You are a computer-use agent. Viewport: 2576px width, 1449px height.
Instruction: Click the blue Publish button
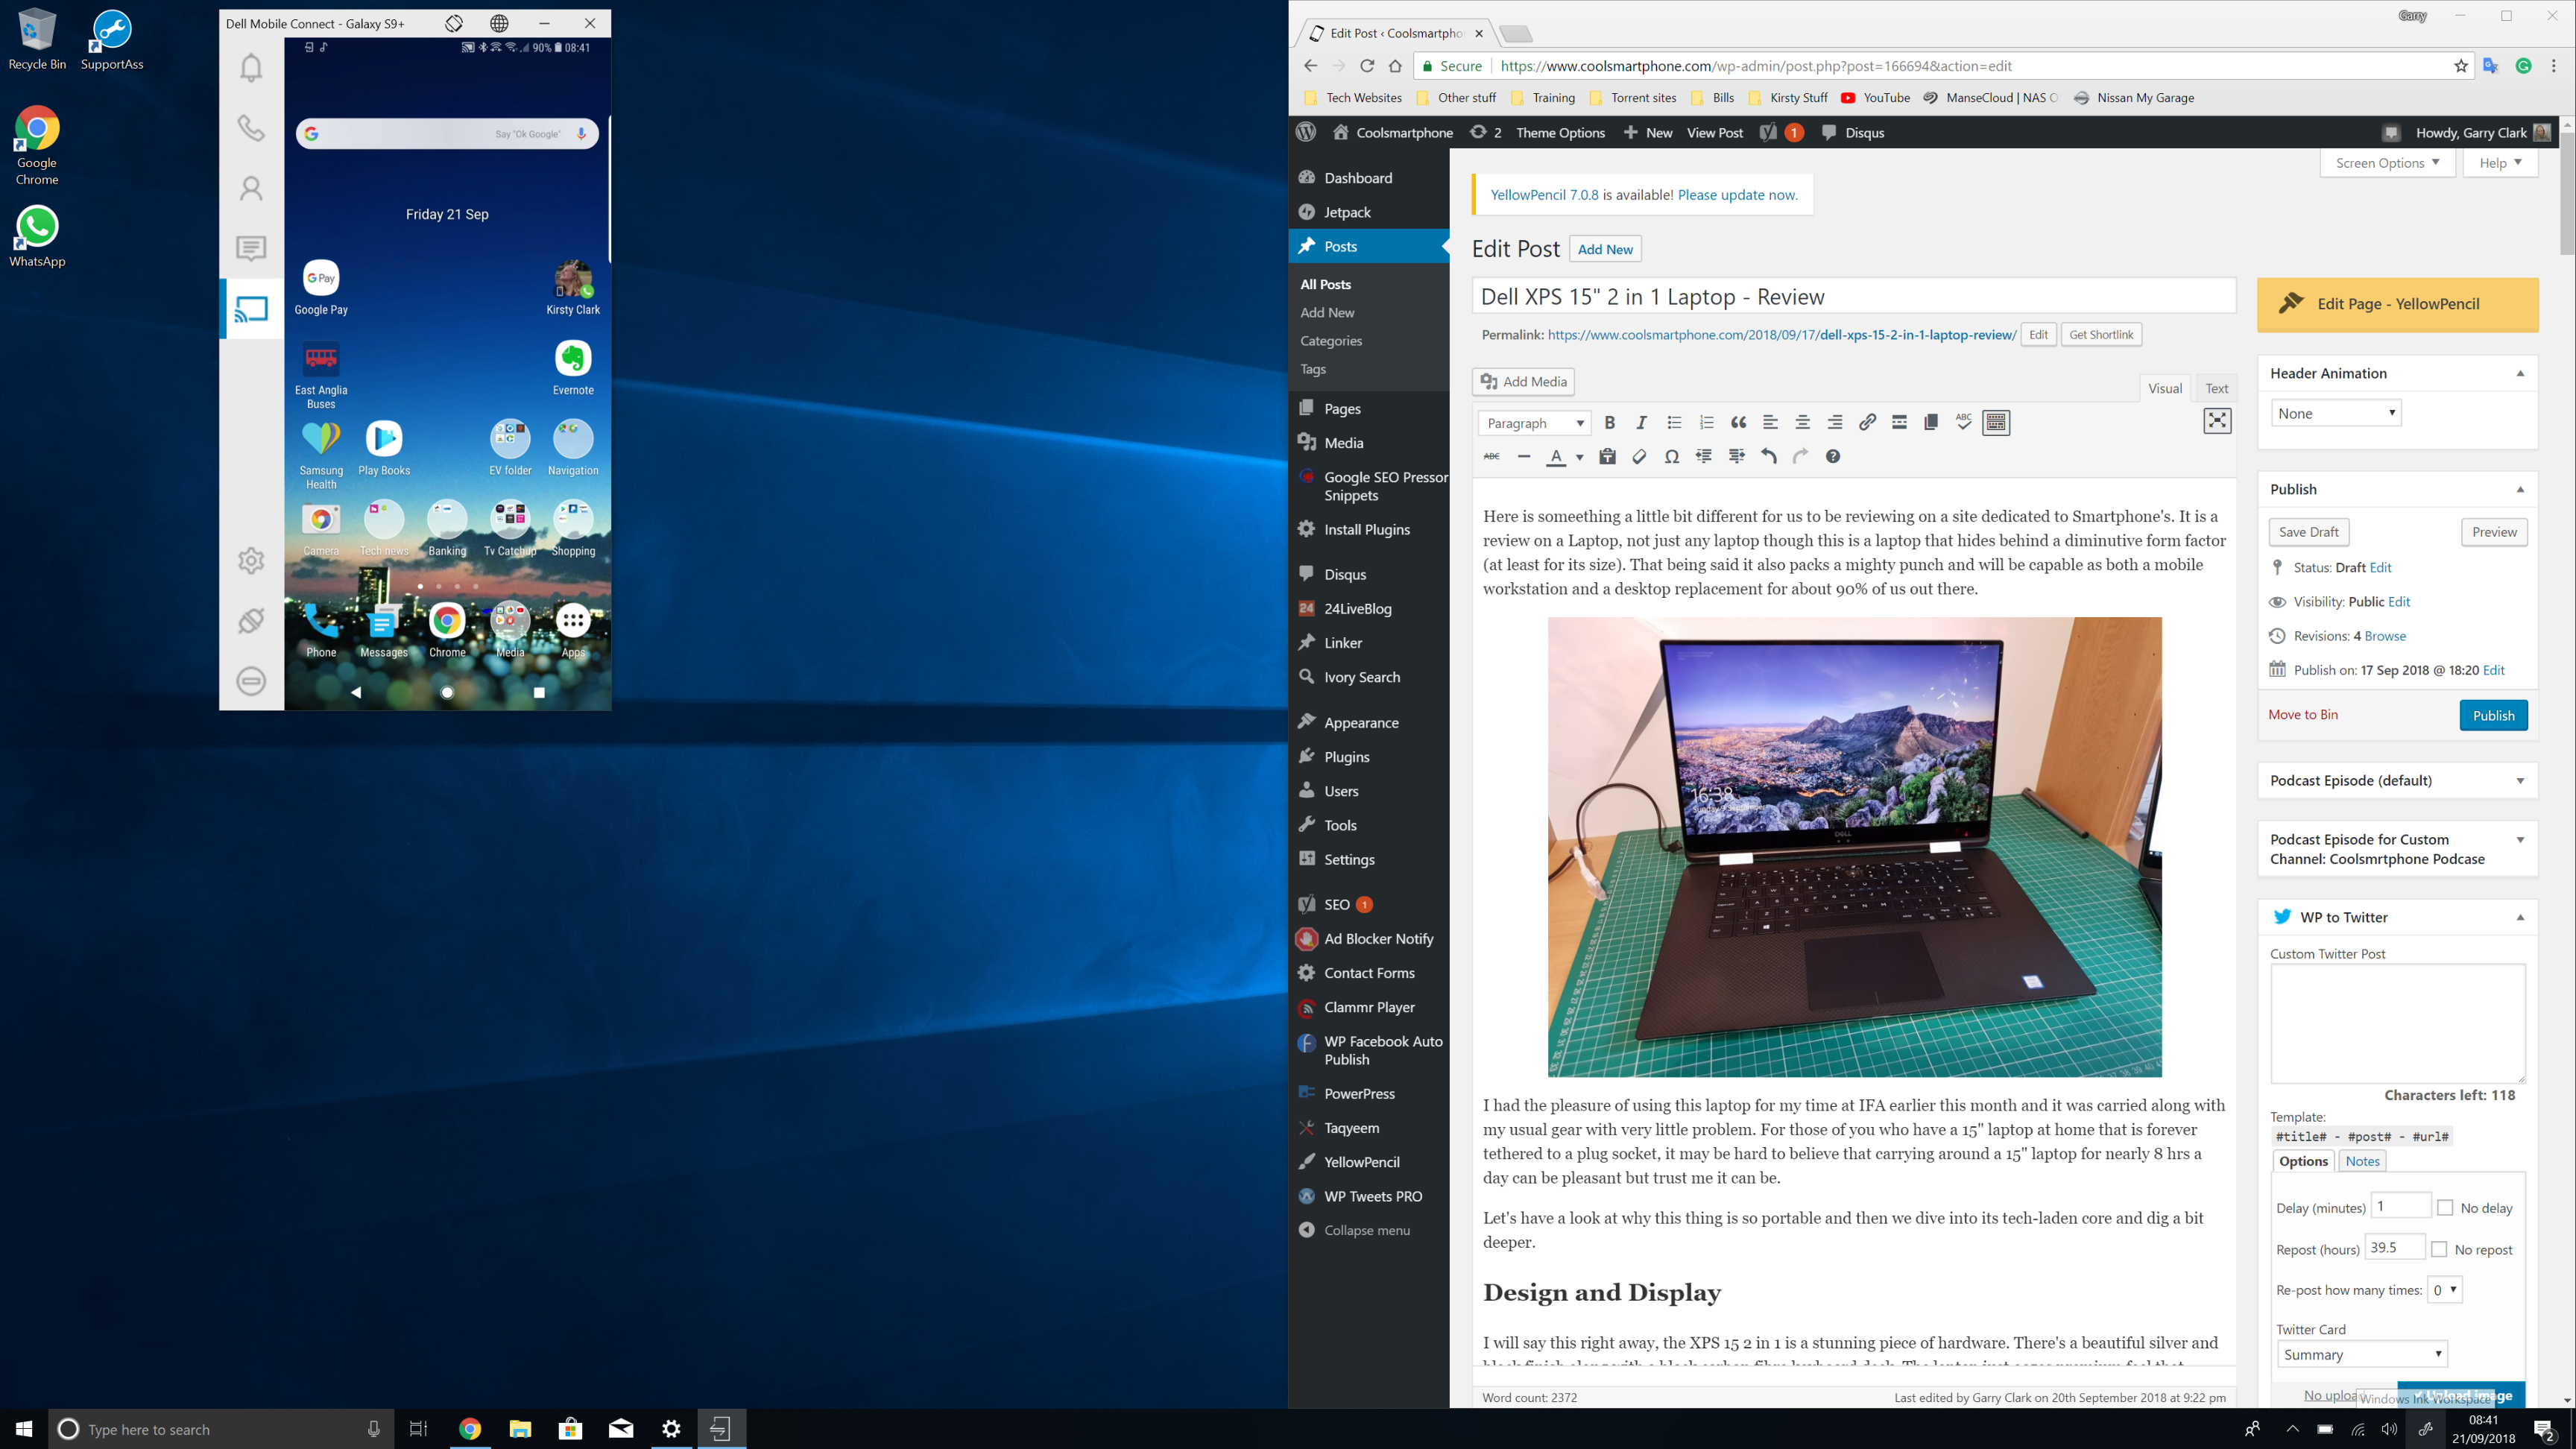(2493, 715)
